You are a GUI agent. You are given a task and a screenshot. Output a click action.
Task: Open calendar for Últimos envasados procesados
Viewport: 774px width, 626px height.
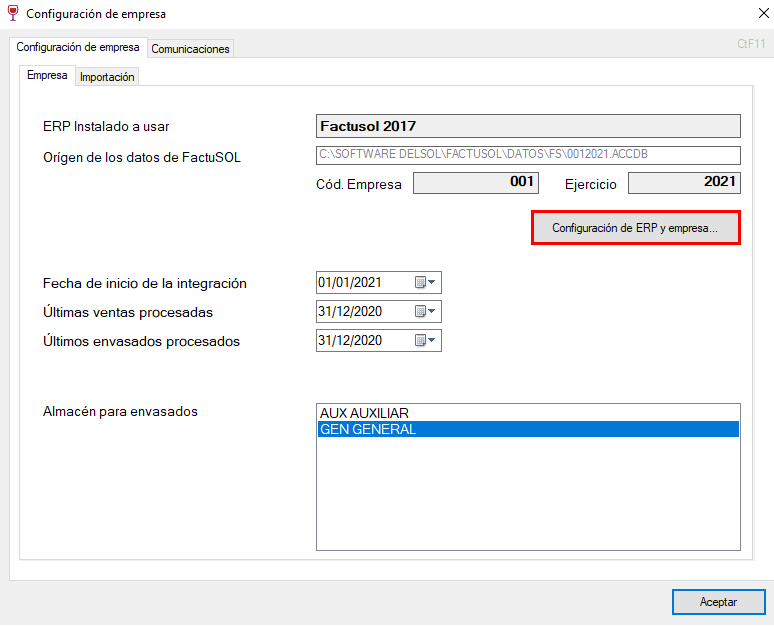tap(425, 340)
